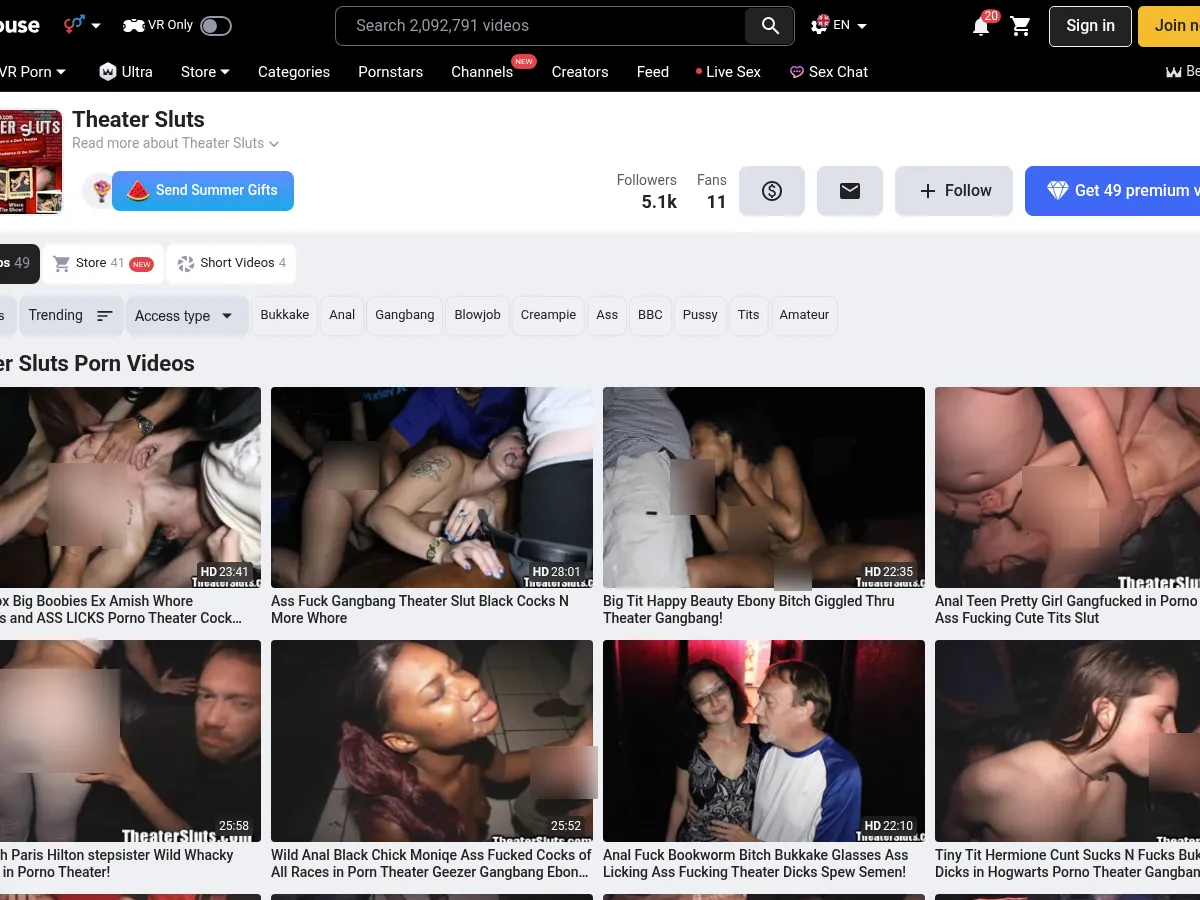Select the Blowjob tag filter

(x=478, y=315)
